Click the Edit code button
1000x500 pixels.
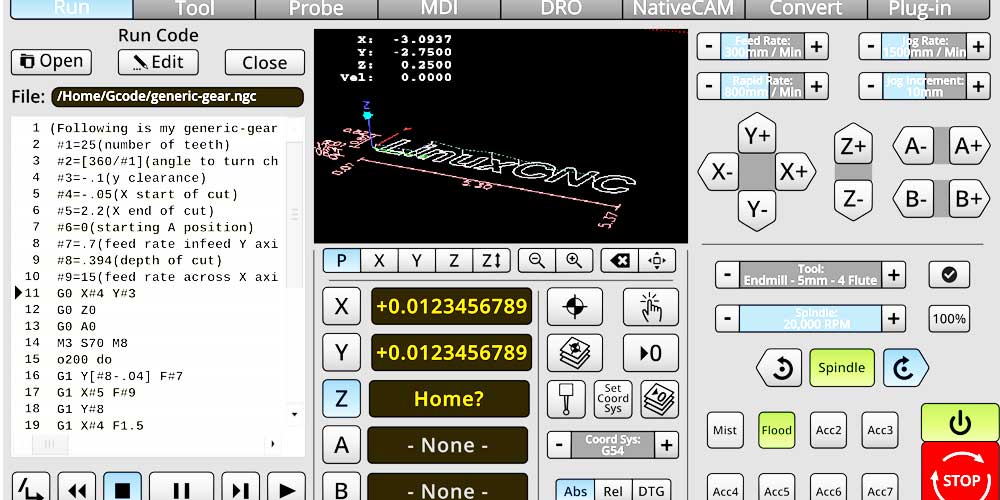(158, 62)
